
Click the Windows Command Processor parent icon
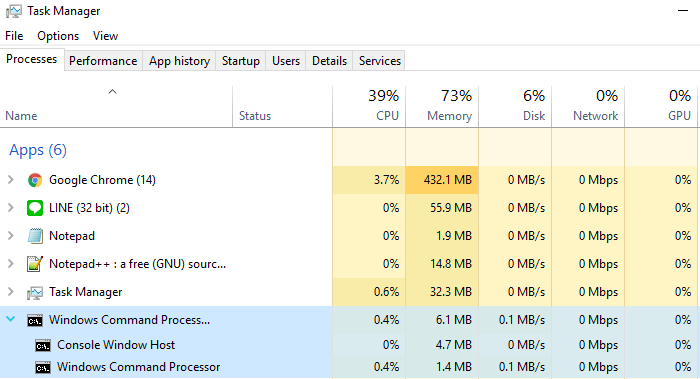[x=35, y=321]
